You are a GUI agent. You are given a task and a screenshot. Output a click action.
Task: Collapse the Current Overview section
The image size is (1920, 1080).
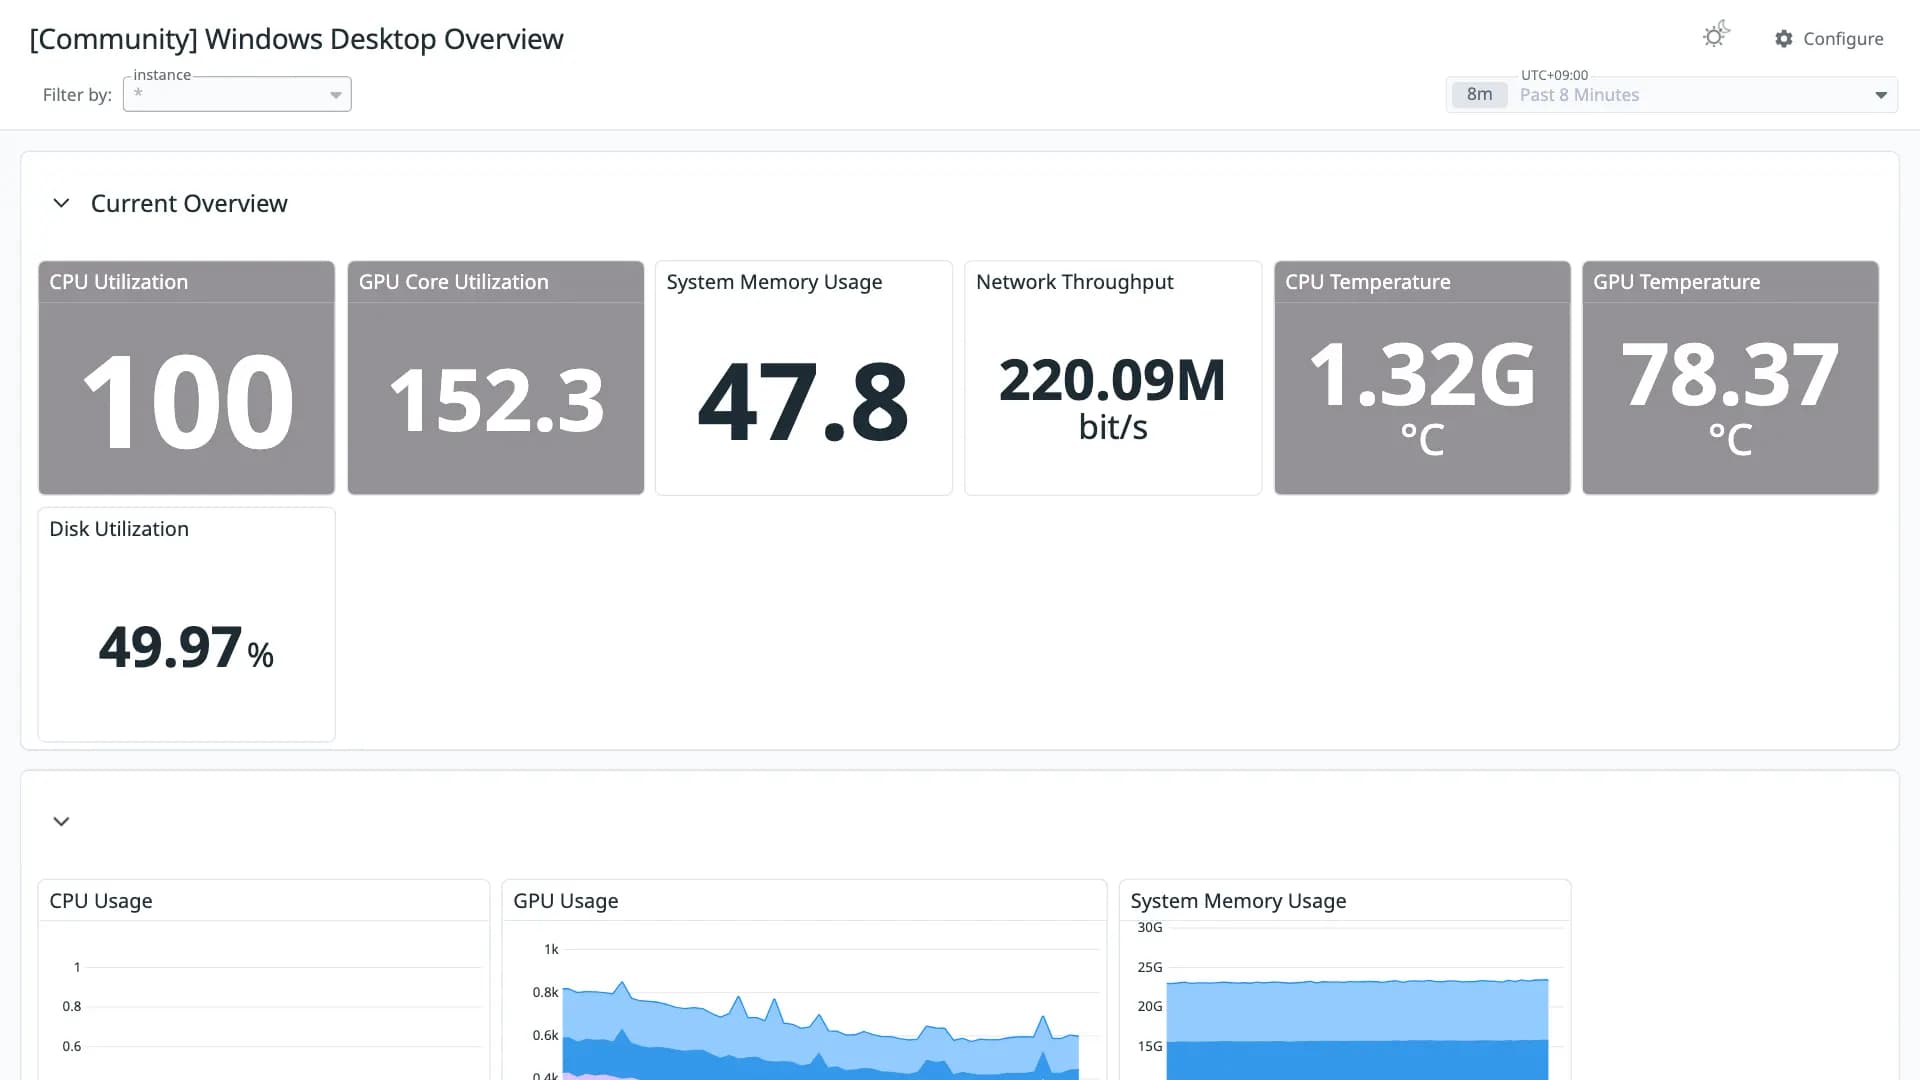pos(61,203)
